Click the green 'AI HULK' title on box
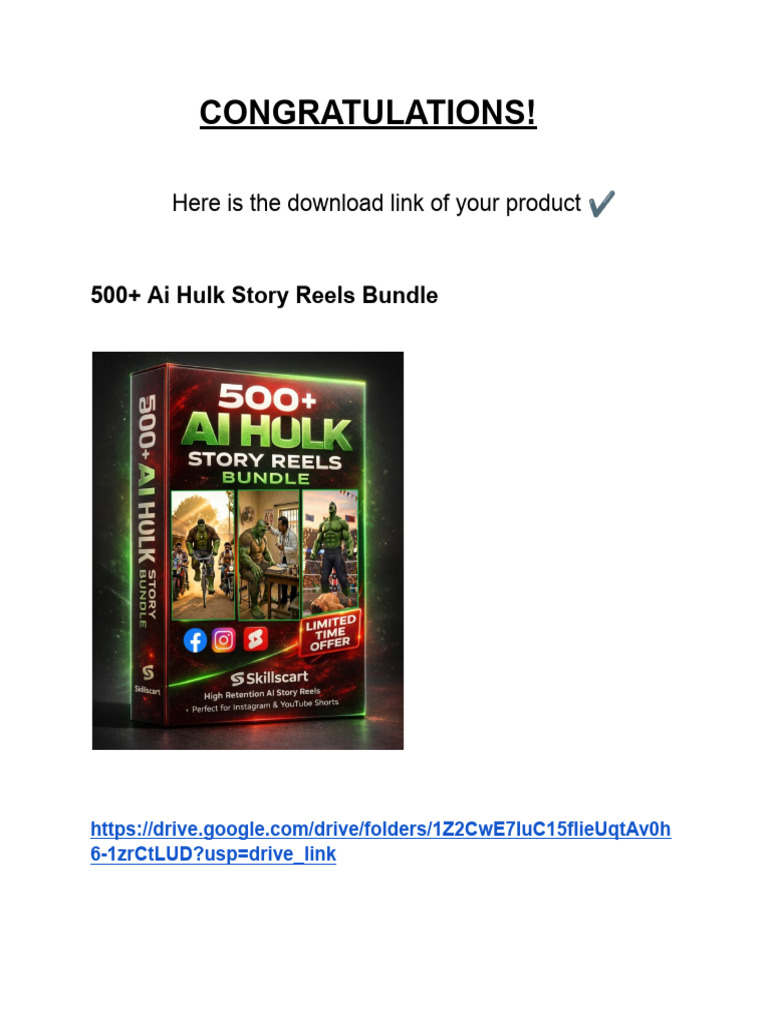Screen dimensions: 768x1024 click(x=266, y=431)
